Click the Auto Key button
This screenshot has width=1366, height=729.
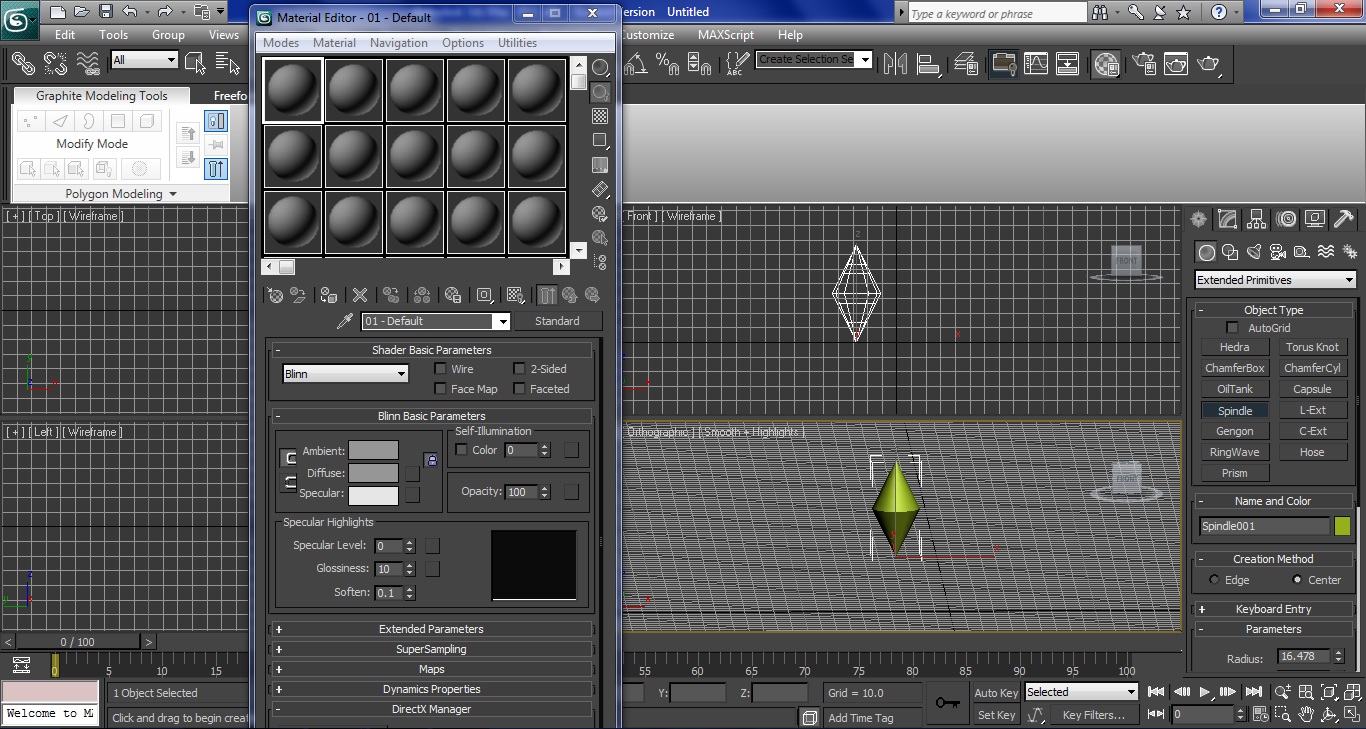pyautogui.click(x=996, y=693)
